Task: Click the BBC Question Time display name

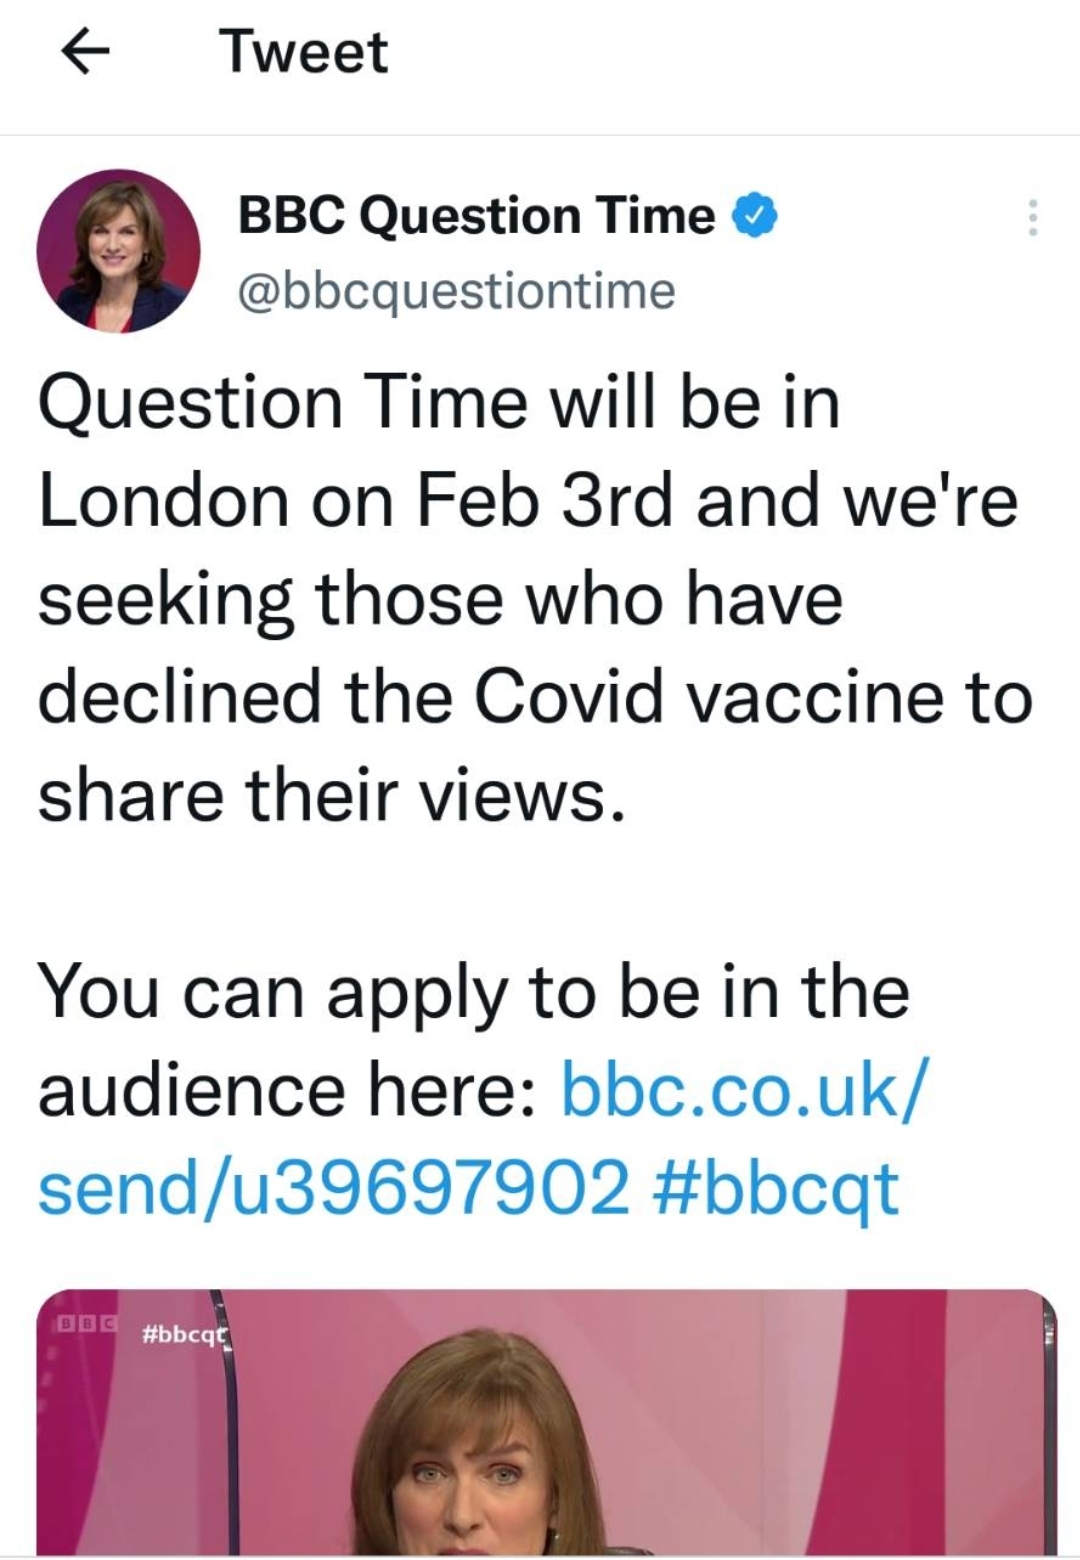Action: [x=476, y=216]
